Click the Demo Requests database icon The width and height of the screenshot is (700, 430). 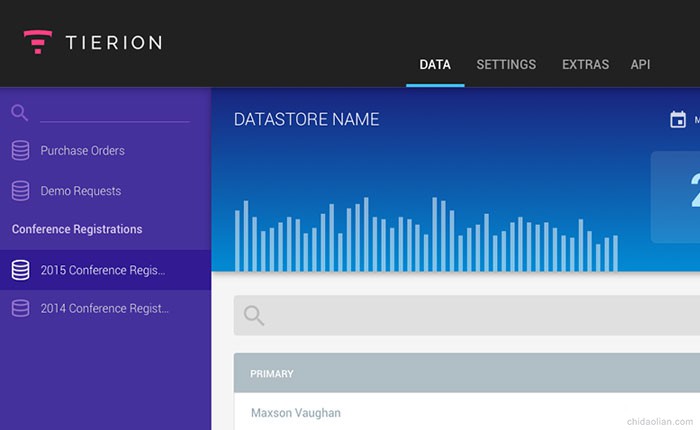click(21, 191)
